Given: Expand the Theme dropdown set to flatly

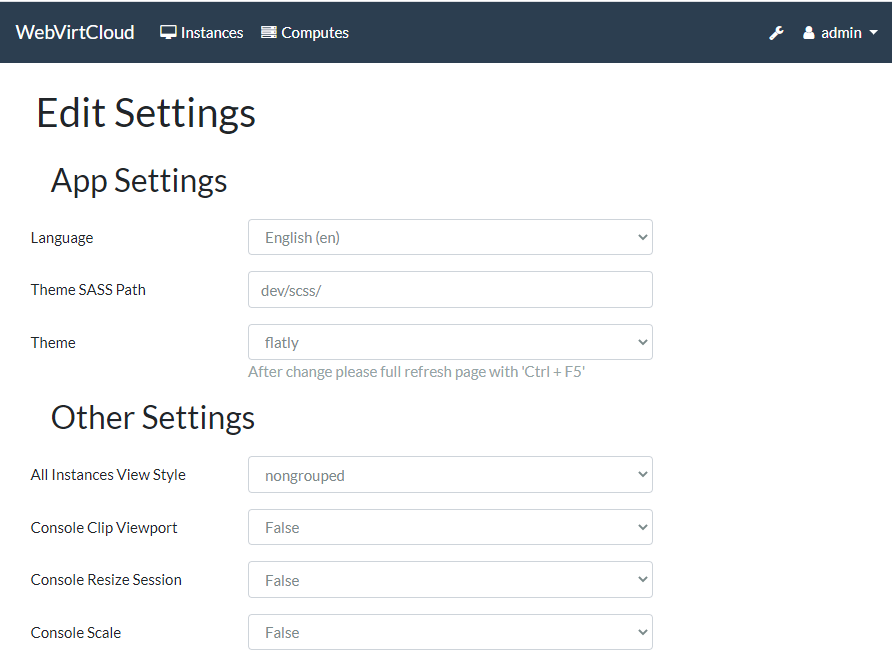Looking at the screenshot, I should (x=450, y=342).
